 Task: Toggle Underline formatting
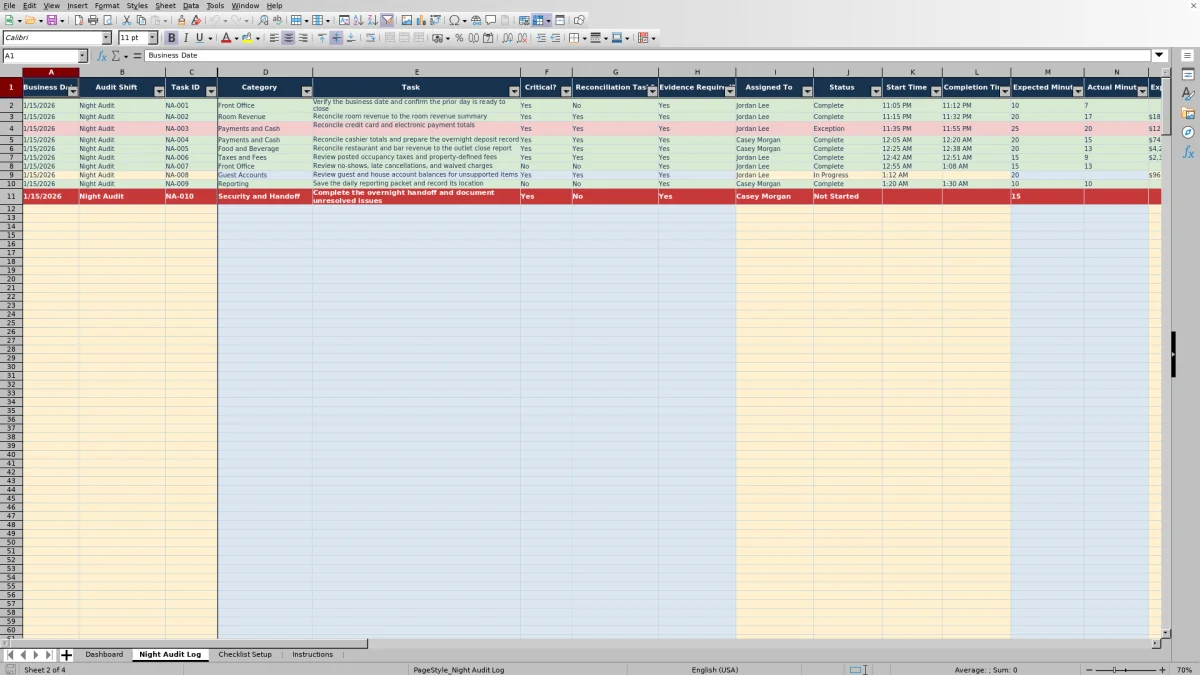click(199, 38)
